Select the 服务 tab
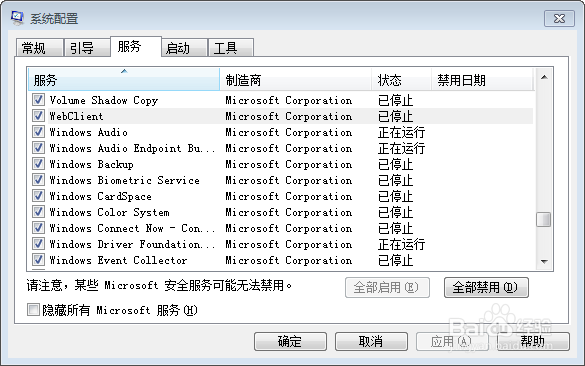This screenshot has height=366, width=585. click(x=136, y=46)
